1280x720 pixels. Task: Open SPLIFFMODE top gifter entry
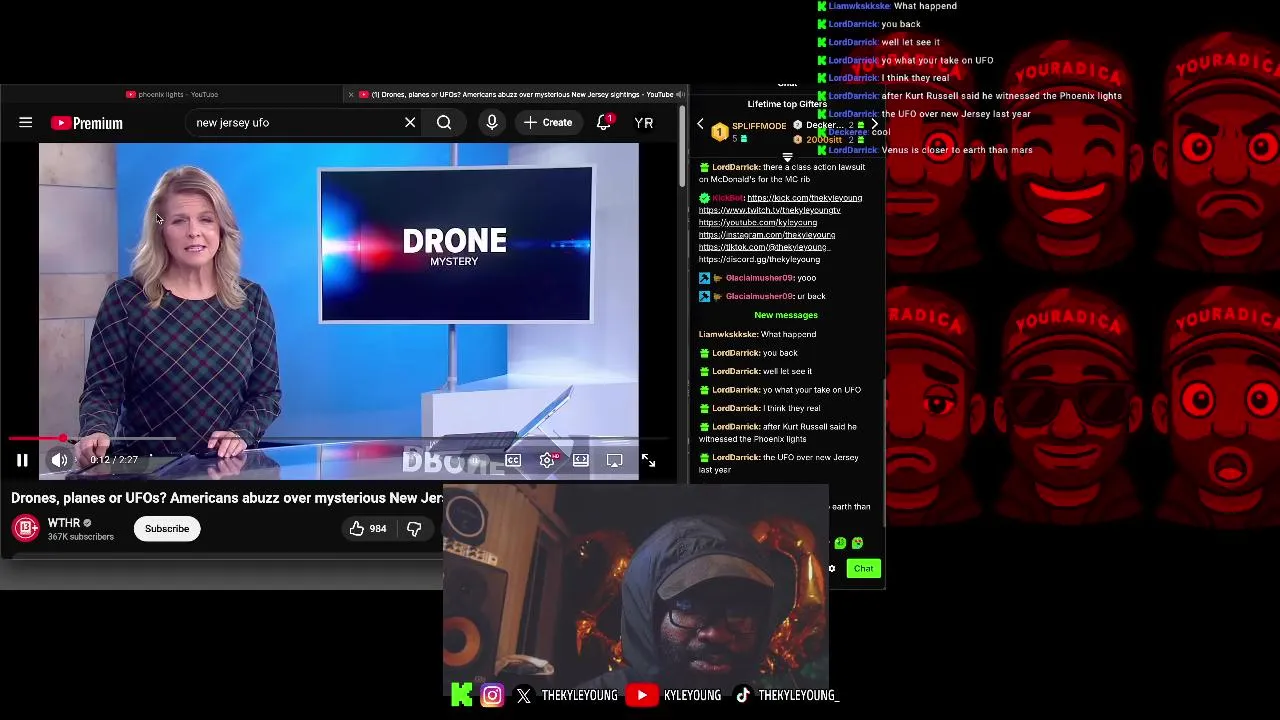click(750, 131)
